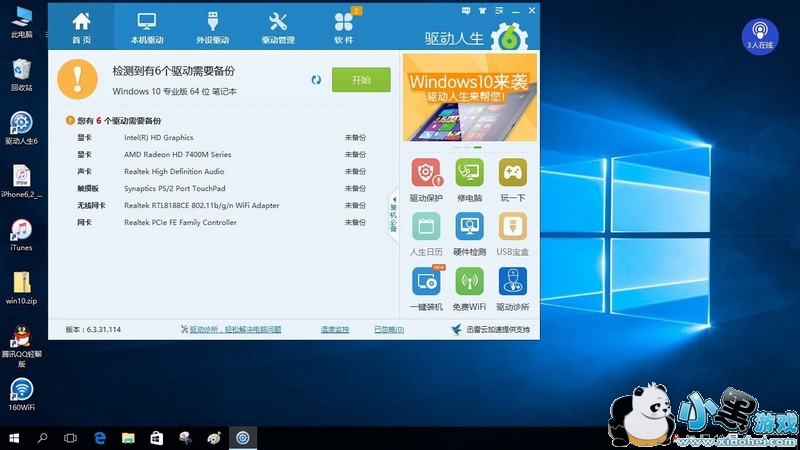Image resolution: width=800 pixels, height=450 pixels.
Task: Open the 人生日历 calendar tool
Action: 426,235
